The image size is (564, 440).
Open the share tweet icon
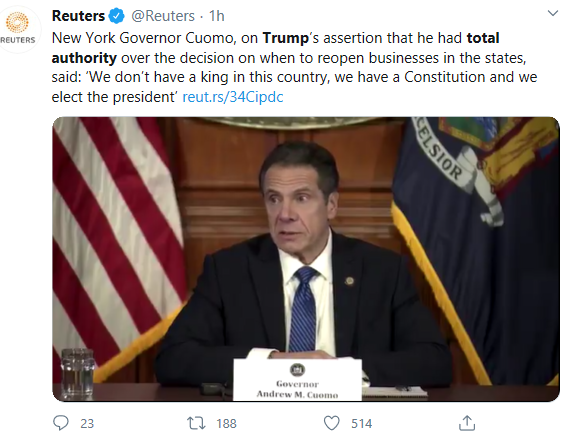pyautogui.click(x=467, y=423)
